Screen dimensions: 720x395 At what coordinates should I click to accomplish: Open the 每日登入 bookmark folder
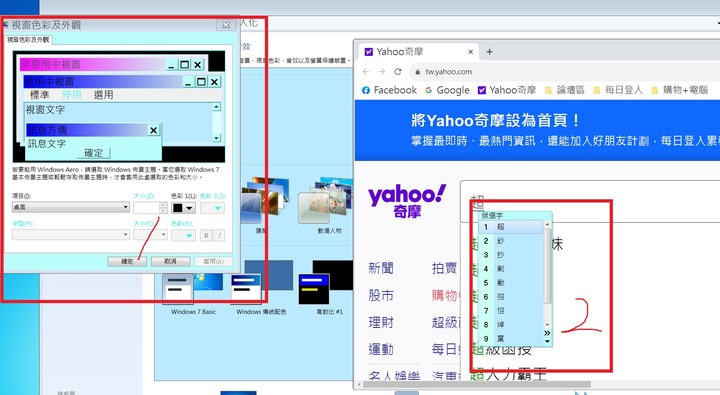618,90
